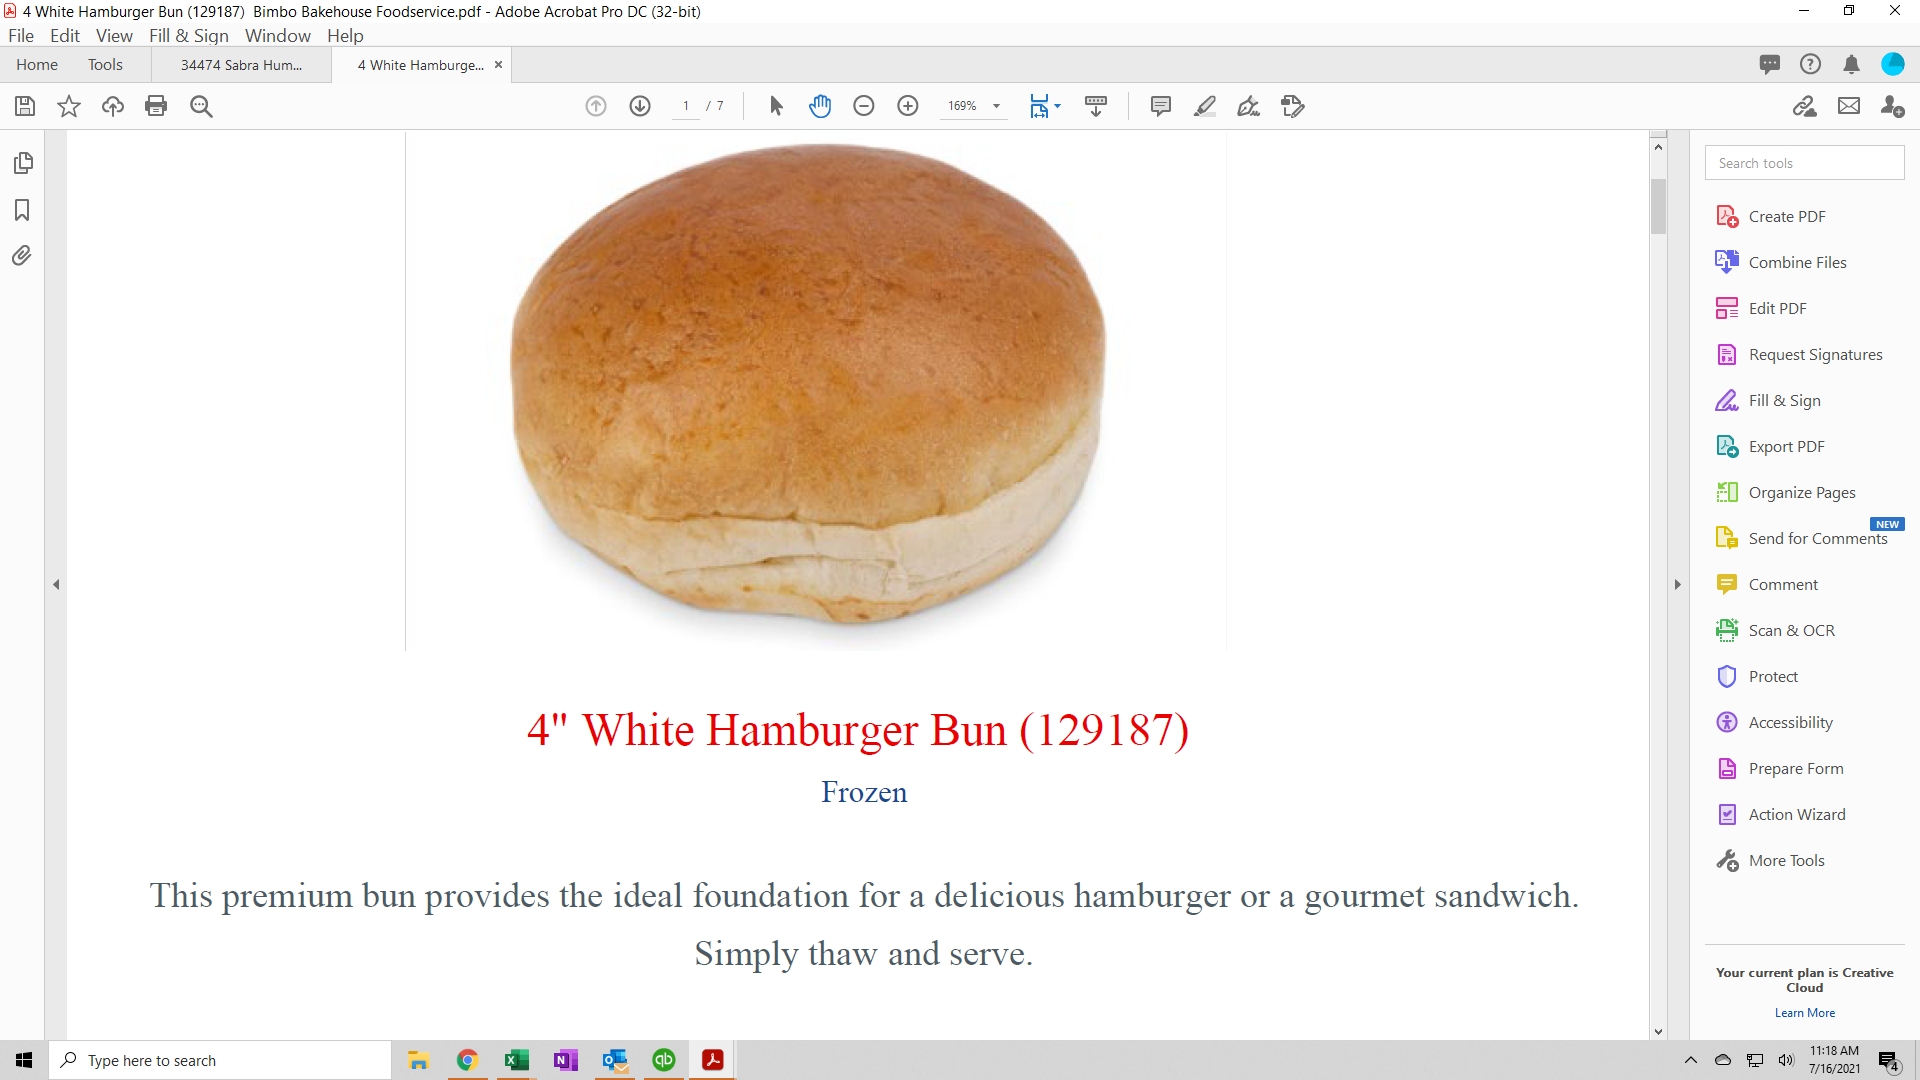Share with others using the person-plus icon
Screen dimensions: 1920x1080
pos(1893,106)
